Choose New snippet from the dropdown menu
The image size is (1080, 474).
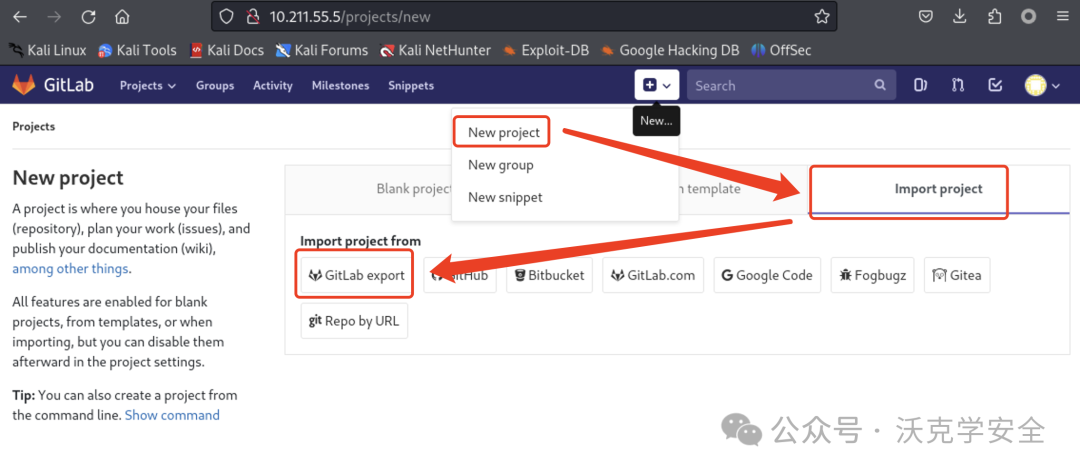click(505, 197)
